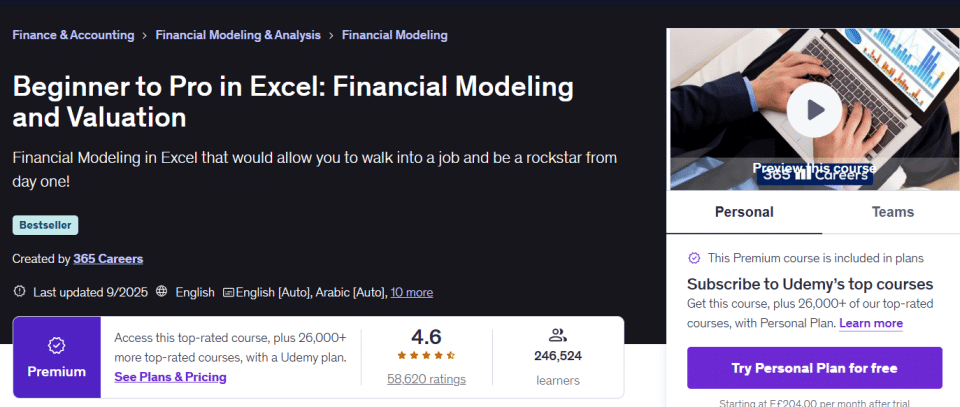Go to Financial Modeling & Analysis category
This screenshot has height=407, width=960.
coord(238,35)
